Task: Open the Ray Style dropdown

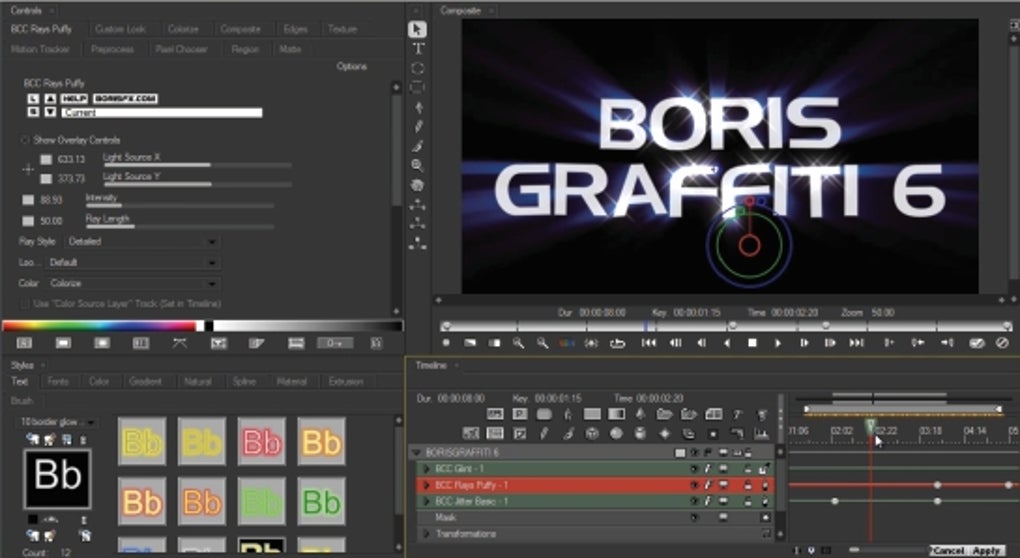Action: [x=142, y=241]
